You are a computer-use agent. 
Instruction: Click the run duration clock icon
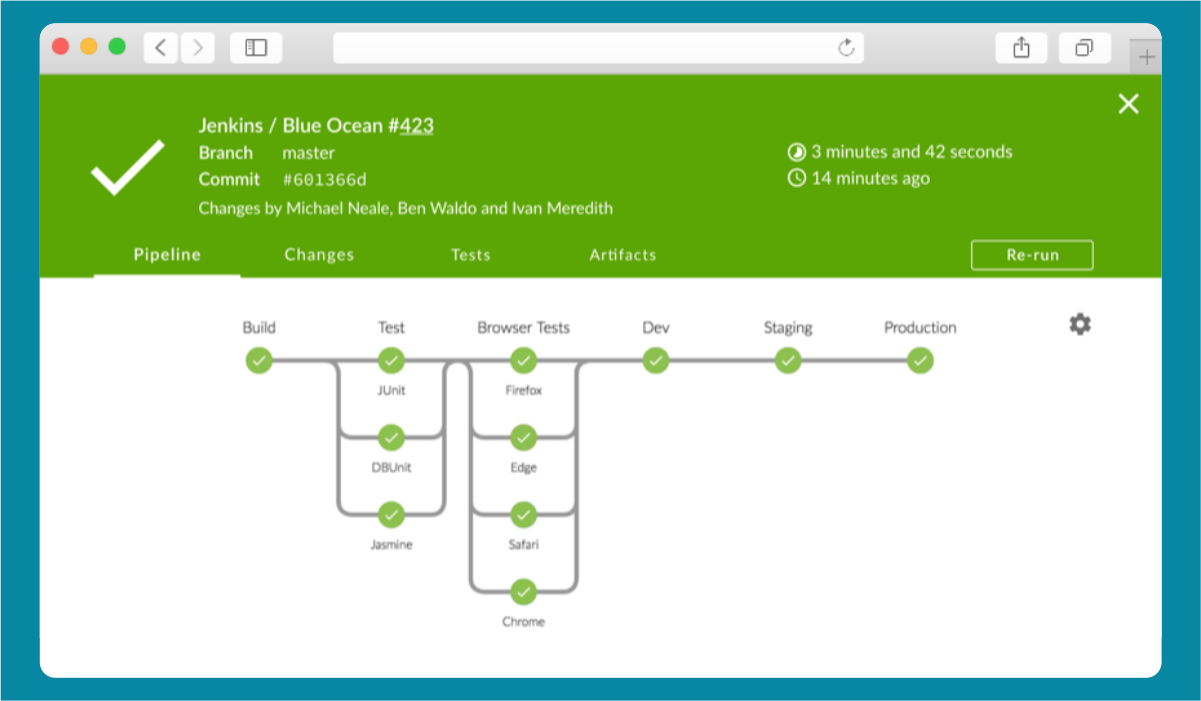(797, 152)
